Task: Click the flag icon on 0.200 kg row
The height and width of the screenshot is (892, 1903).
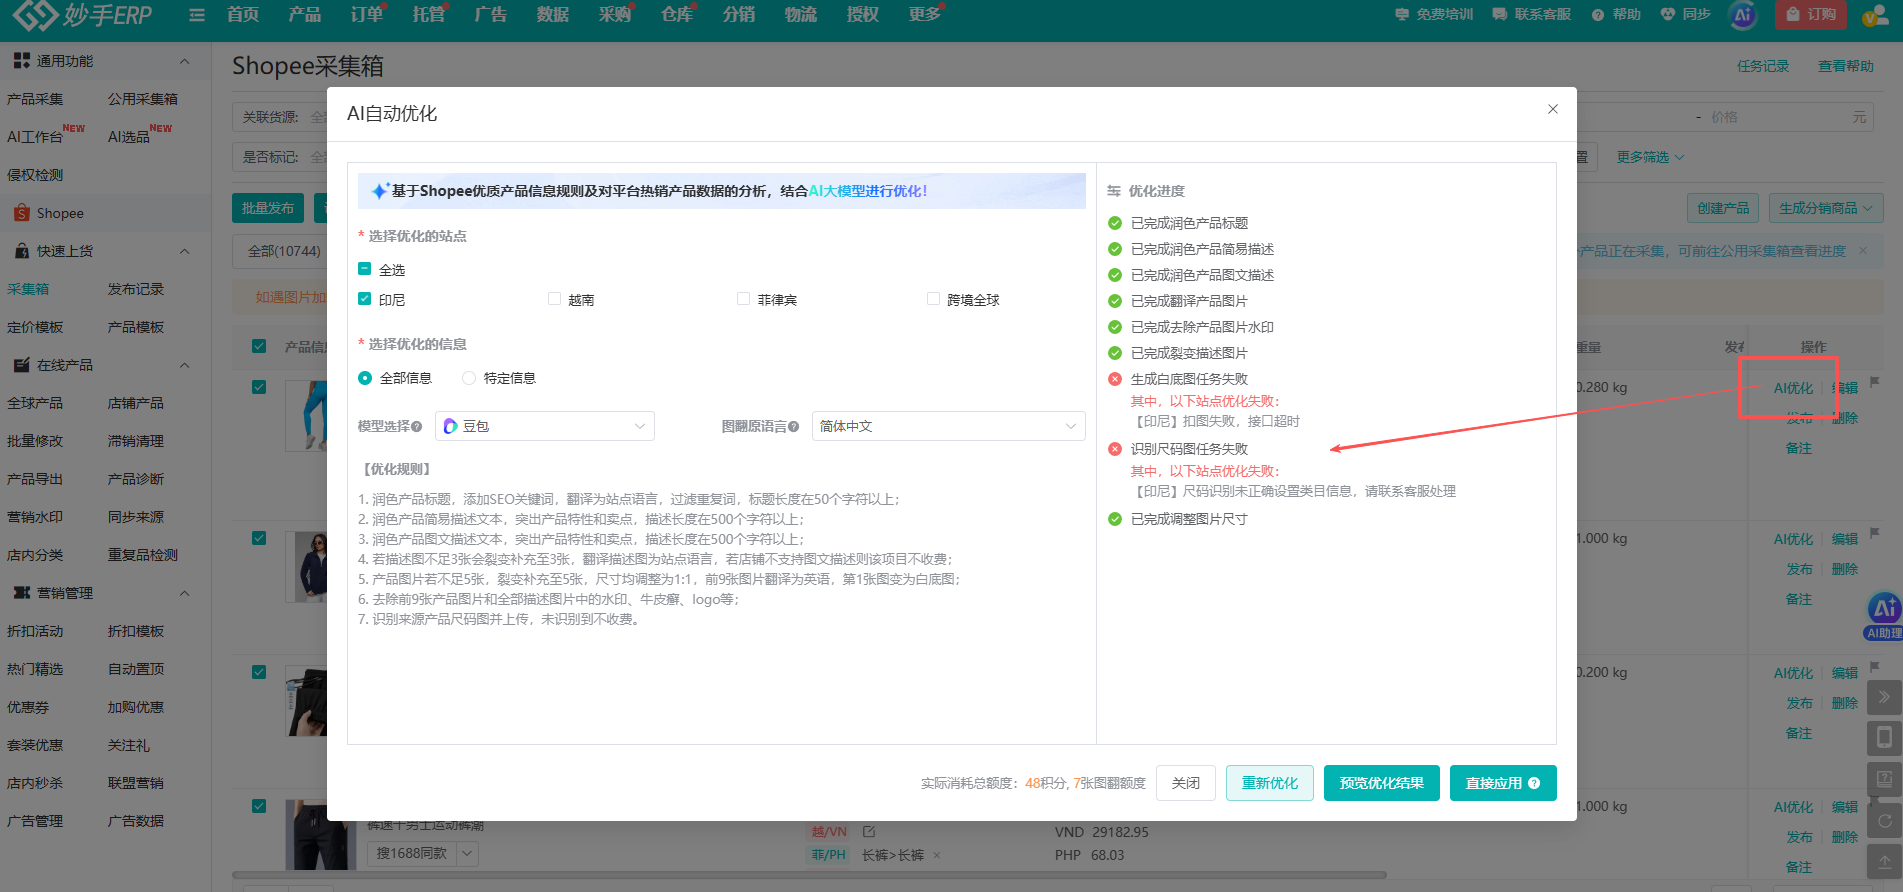Action: pyautogui.click(x=1875, y=667)
